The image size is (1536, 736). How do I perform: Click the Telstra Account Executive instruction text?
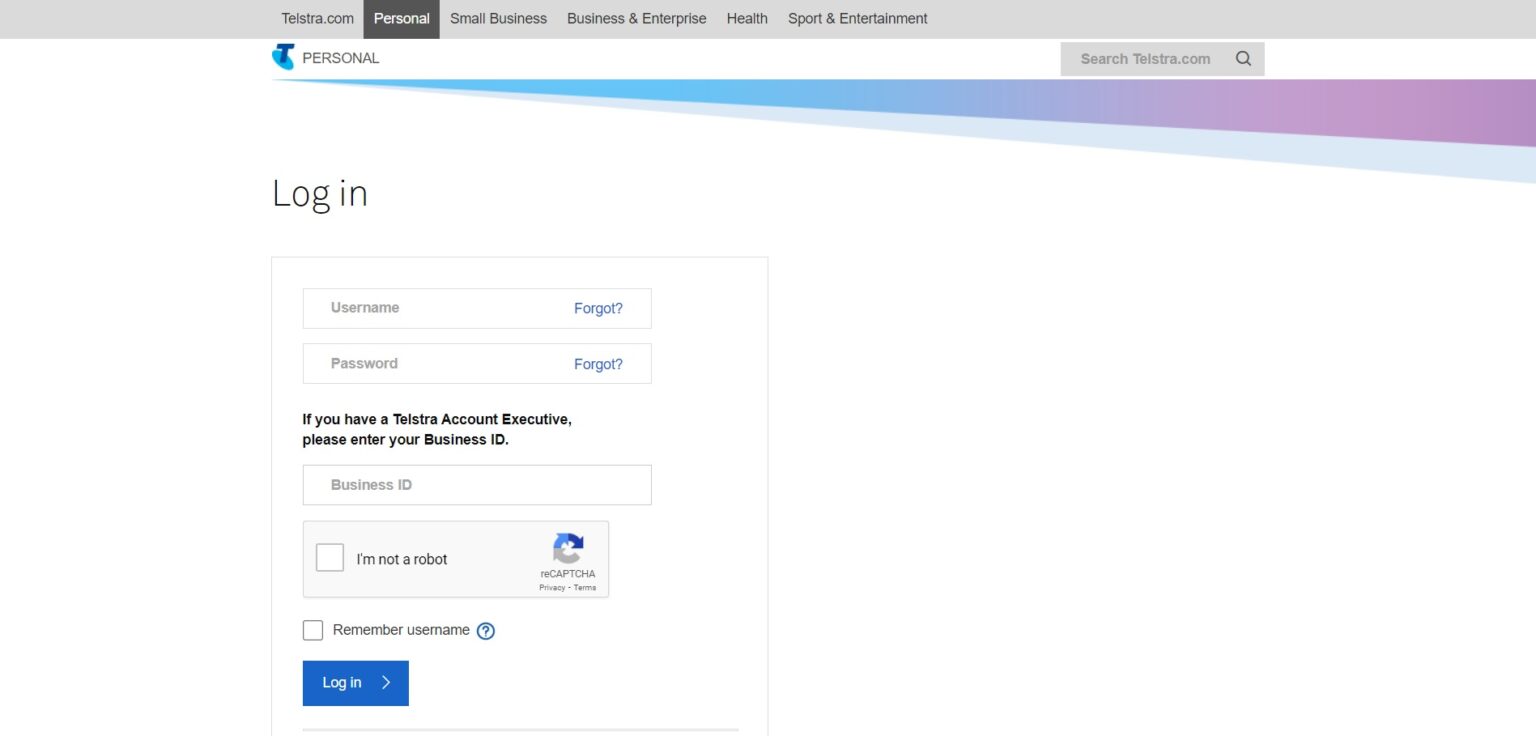(x=437, y=430)
